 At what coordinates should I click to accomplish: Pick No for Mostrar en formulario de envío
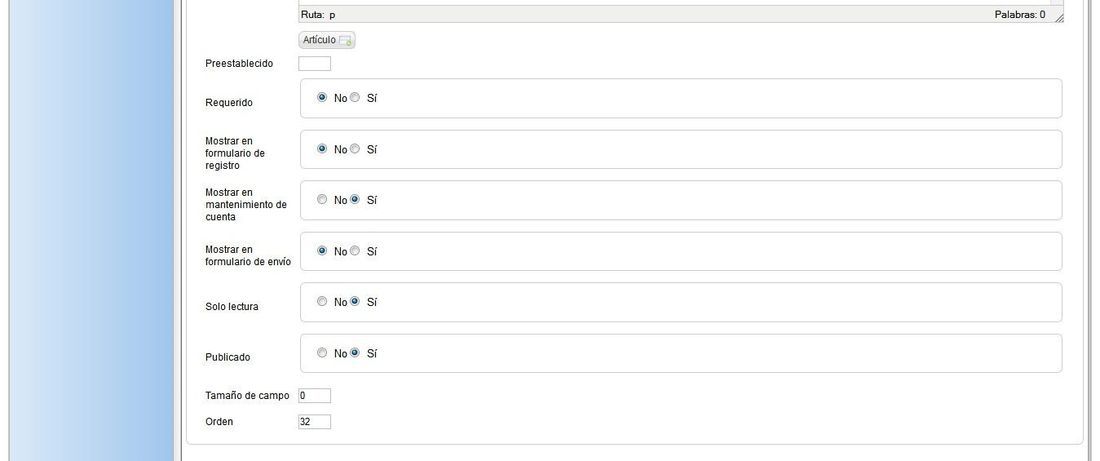322,250
